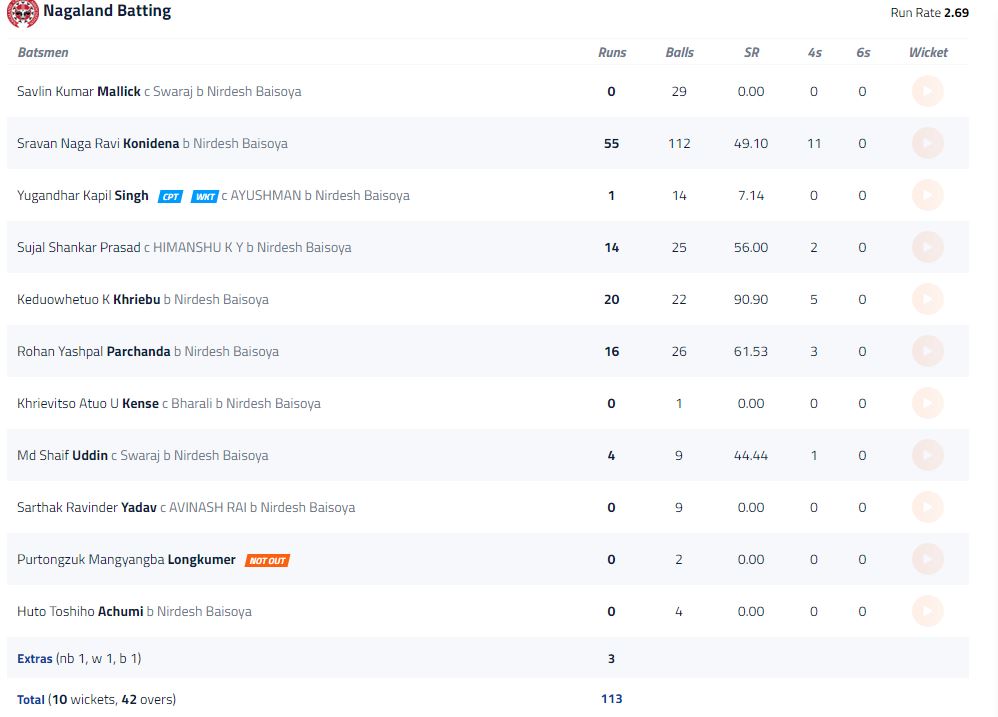Play Sarthak Yadav wicket video
The height and width of the screenshot is (717, 998).
pos(927,507)
